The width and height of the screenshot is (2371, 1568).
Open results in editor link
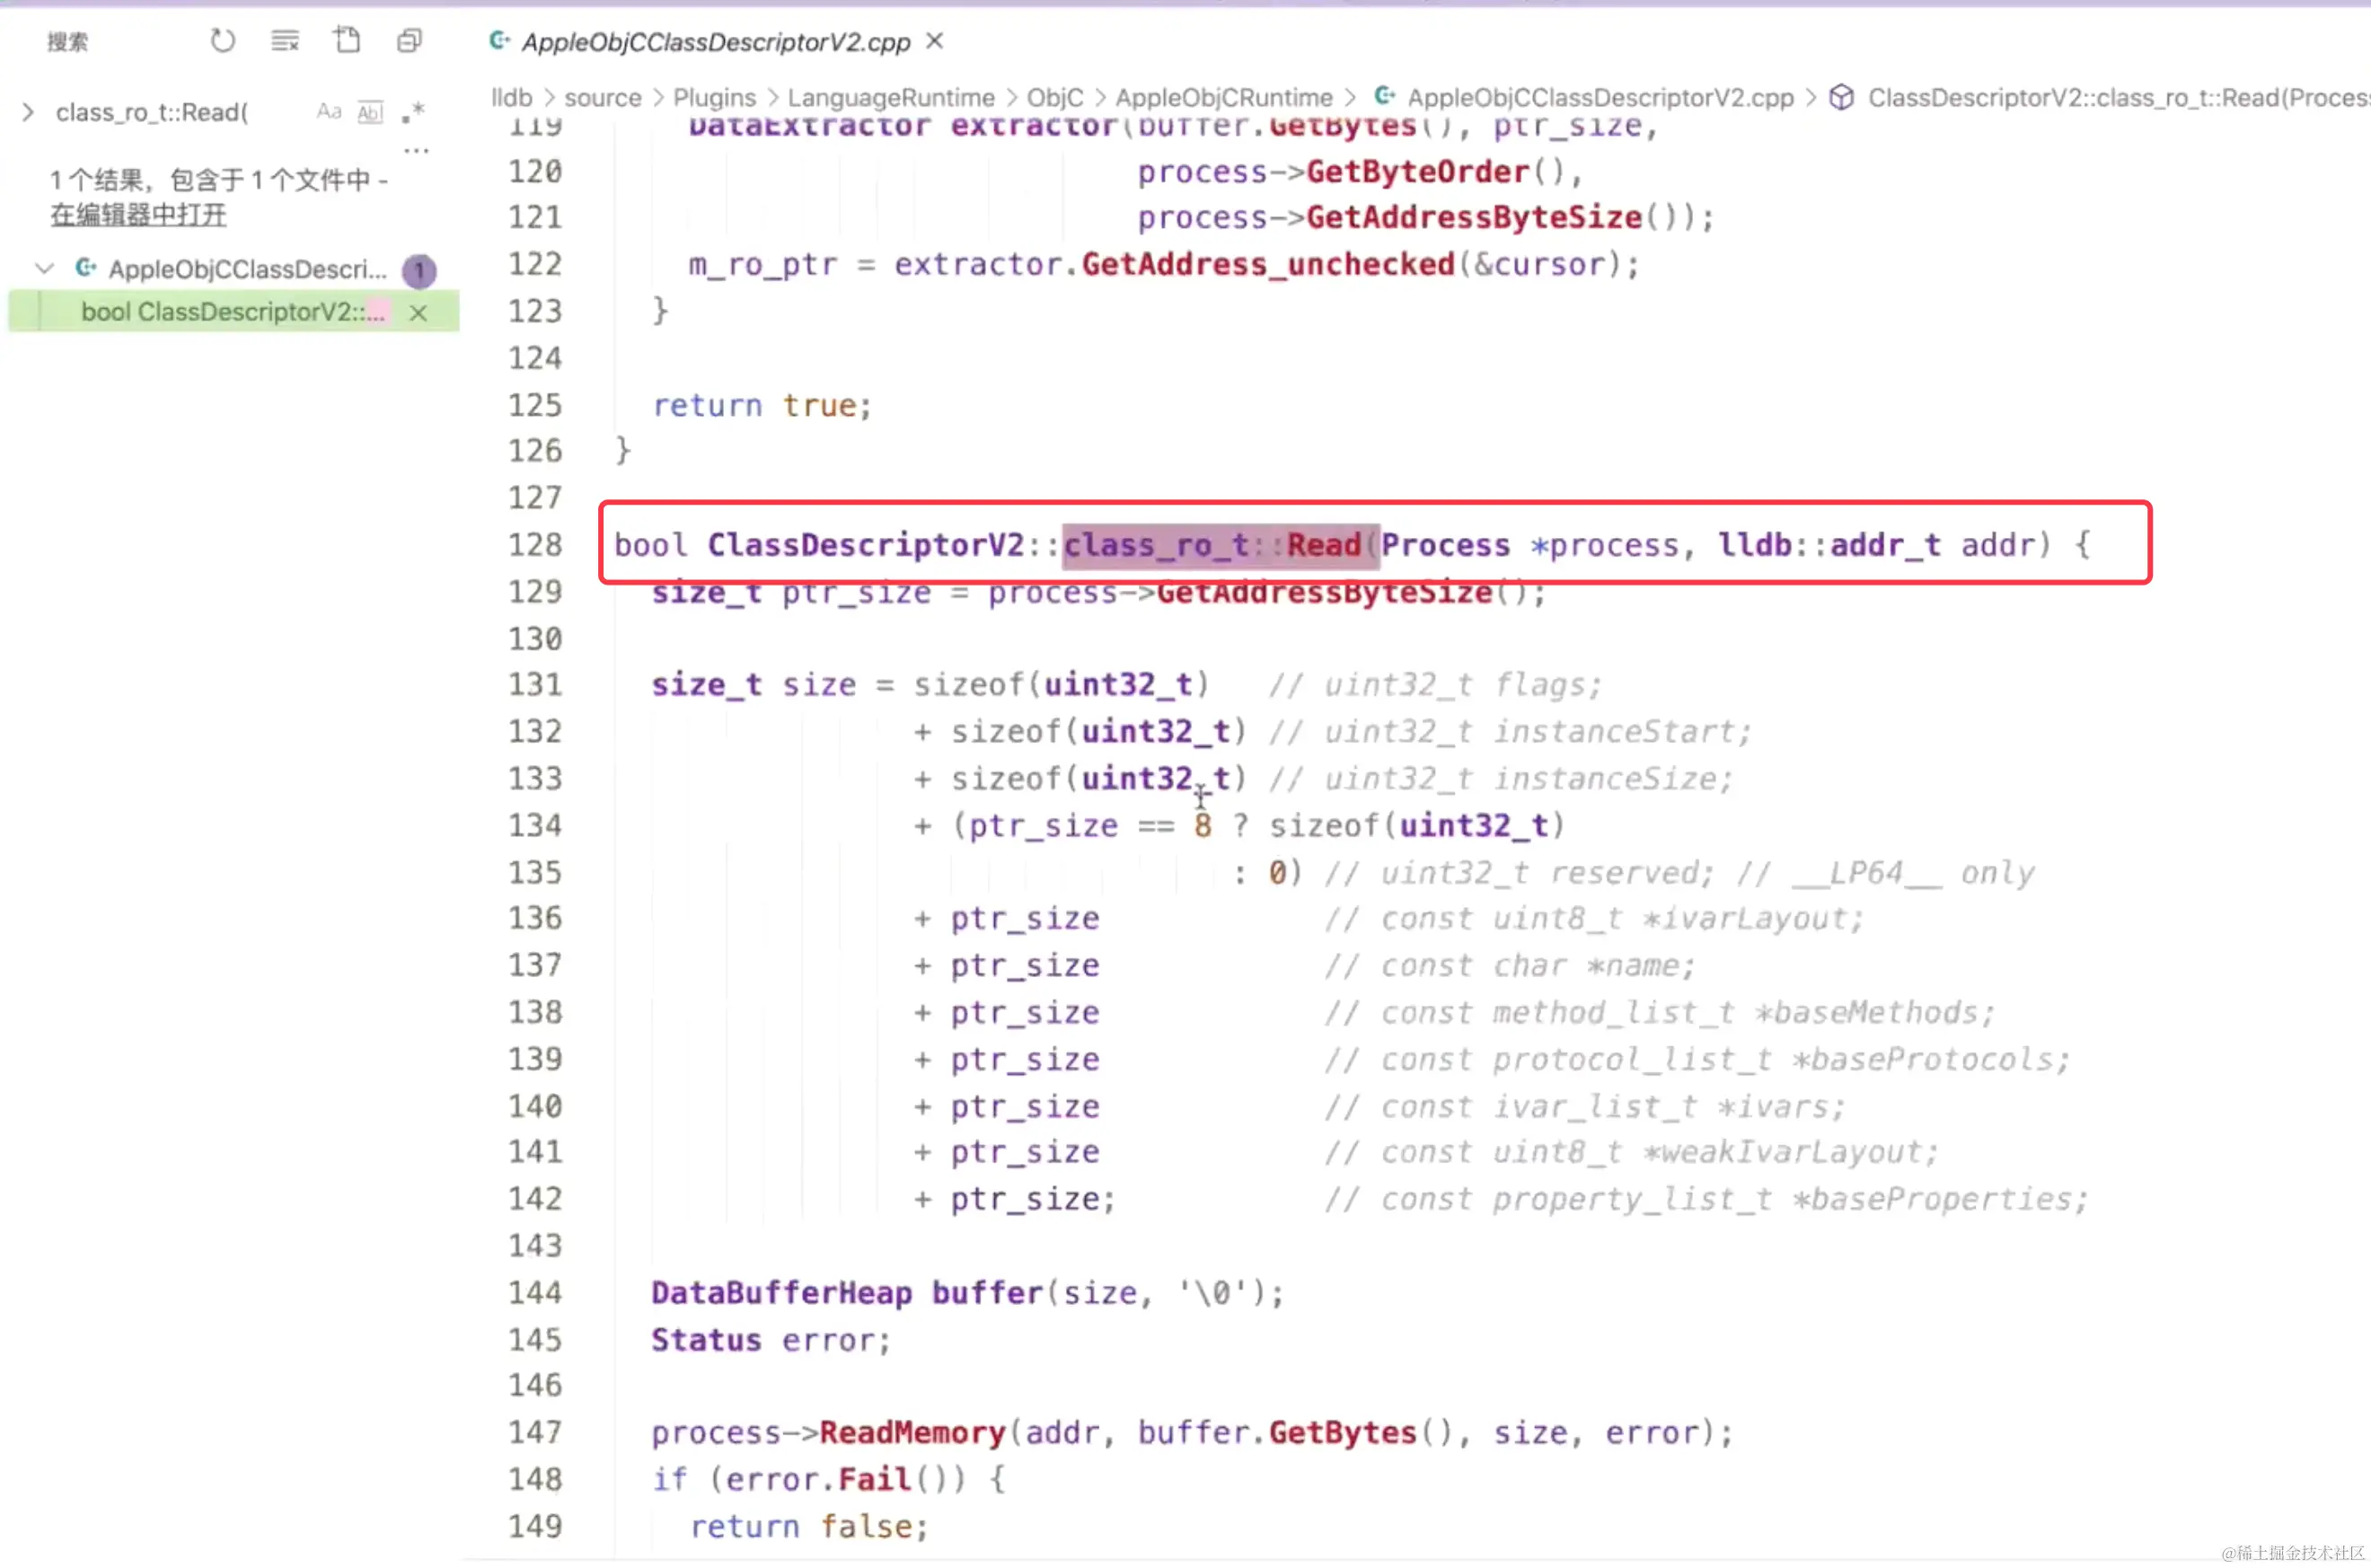[x=138, y=215]
